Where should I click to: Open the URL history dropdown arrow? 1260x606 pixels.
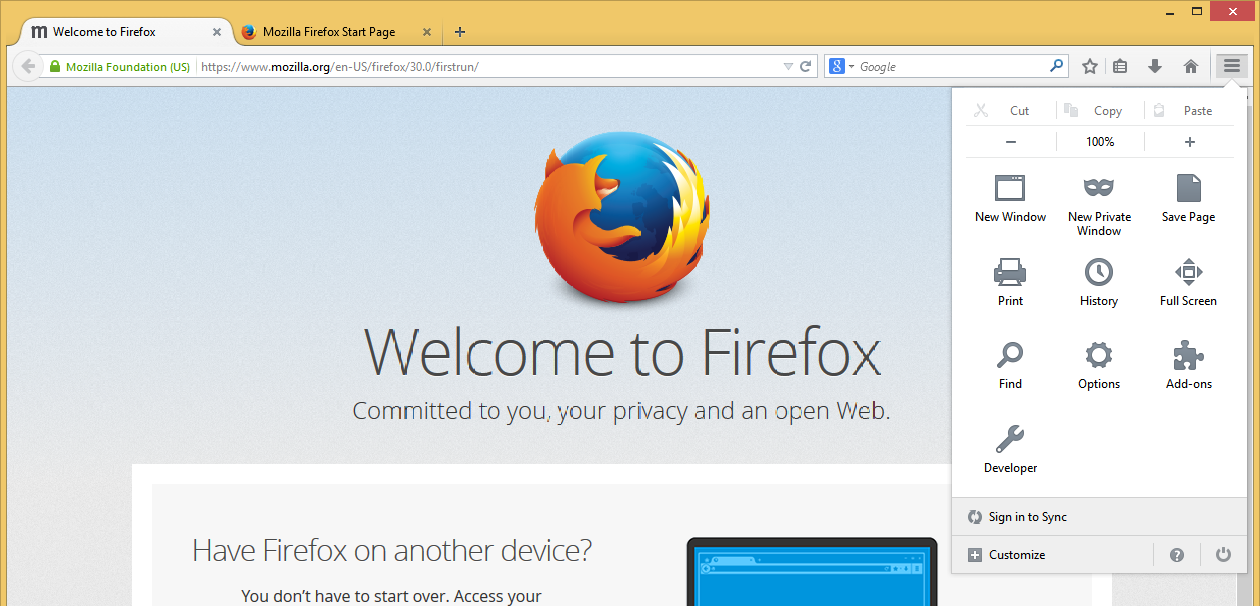[x=788, y=67]
